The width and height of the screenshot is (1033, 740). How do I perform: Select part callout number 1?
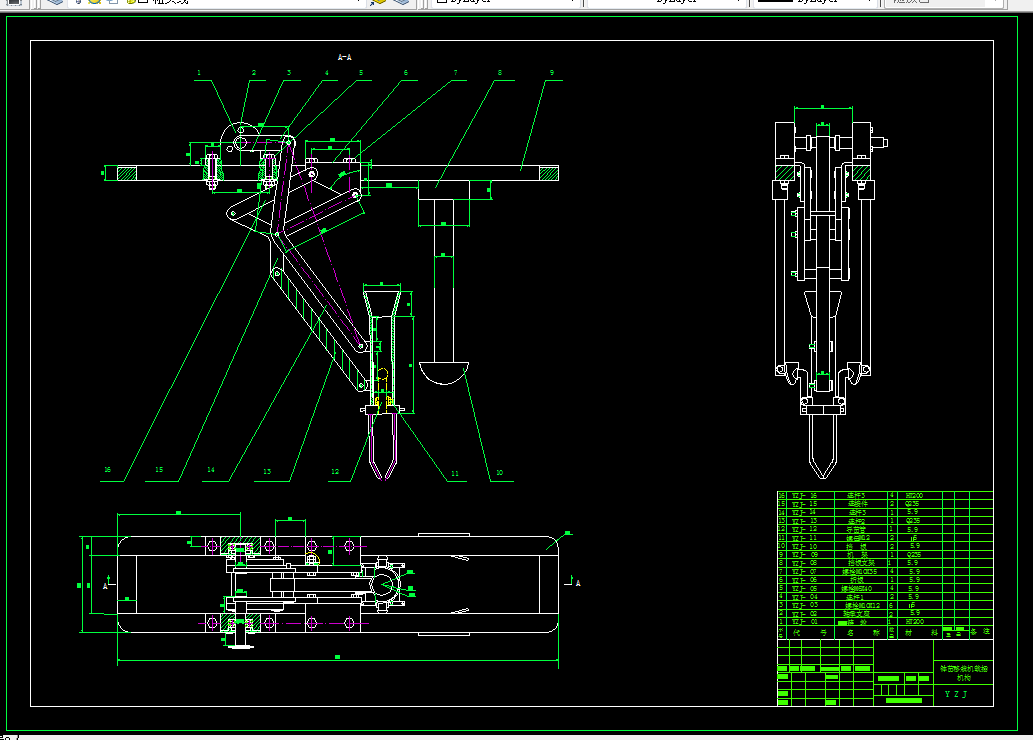tap(199, 73)
